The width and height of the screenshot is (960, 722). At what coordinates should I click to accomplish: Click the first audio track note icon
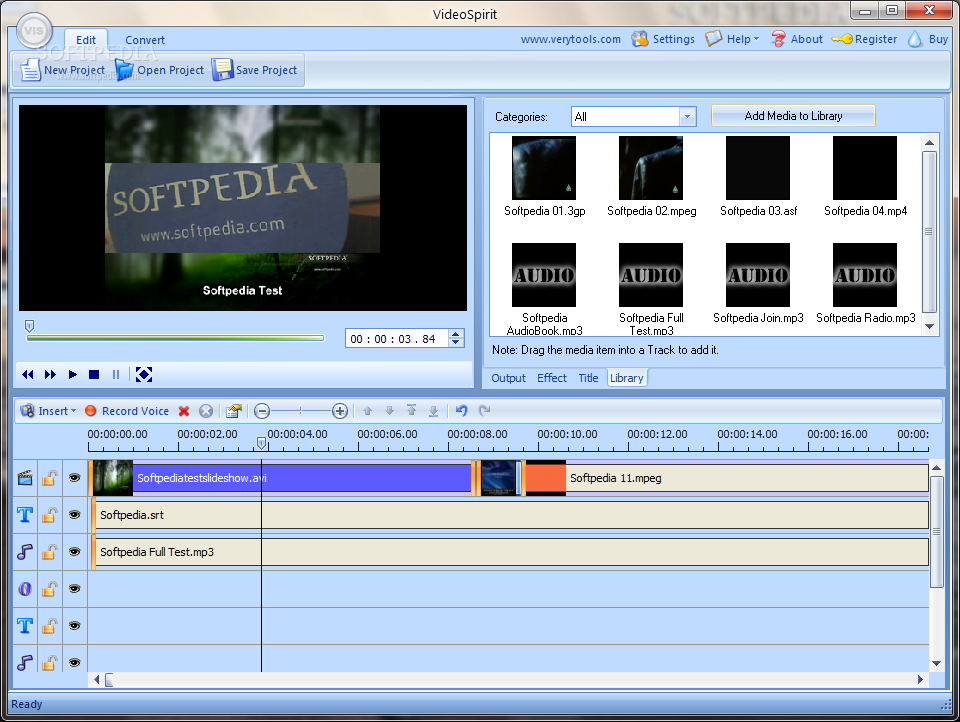[x=25, y=552]
